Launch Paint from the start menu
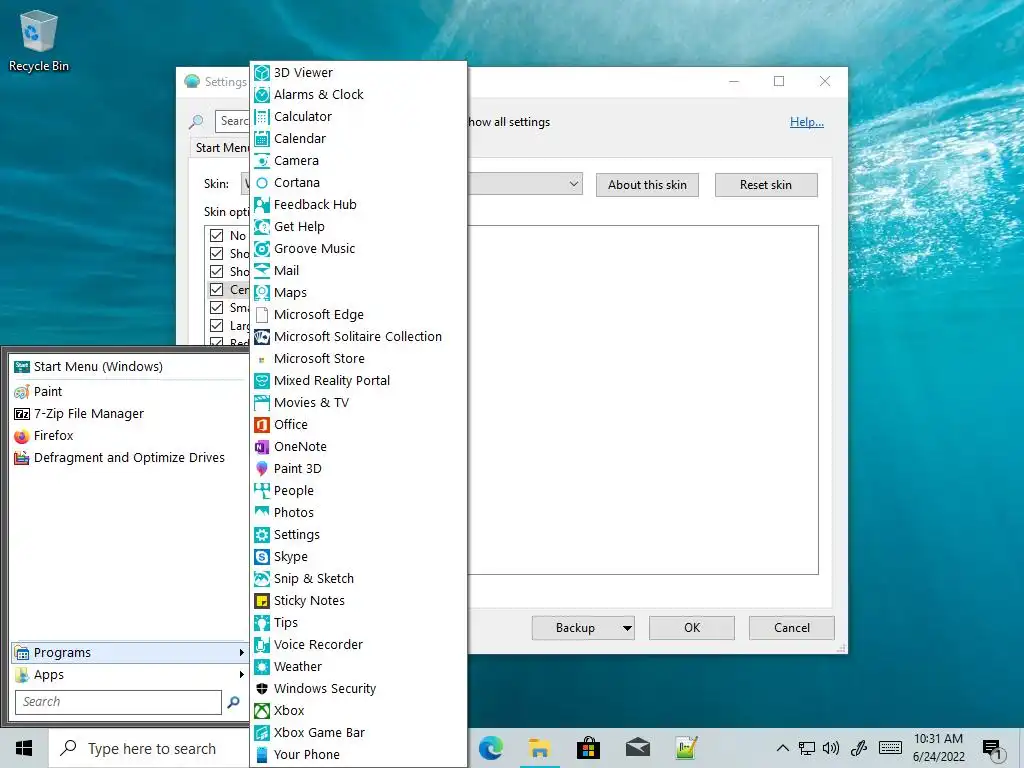This screenshot has height=768, width=1024. pyautogui.click(x=129, y=392)
